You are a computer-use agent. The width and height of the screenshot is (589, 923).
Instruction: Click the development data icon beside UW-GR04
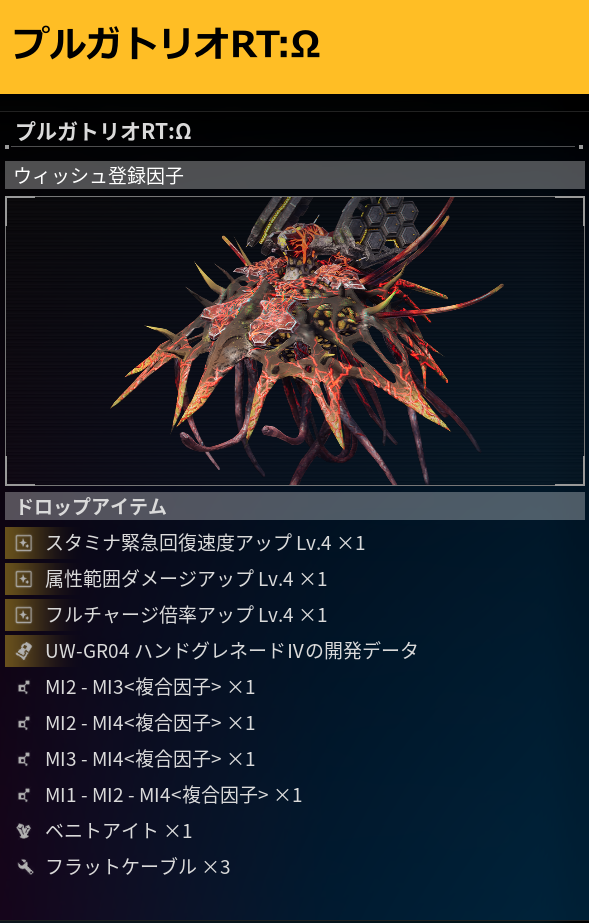point(24,651)
